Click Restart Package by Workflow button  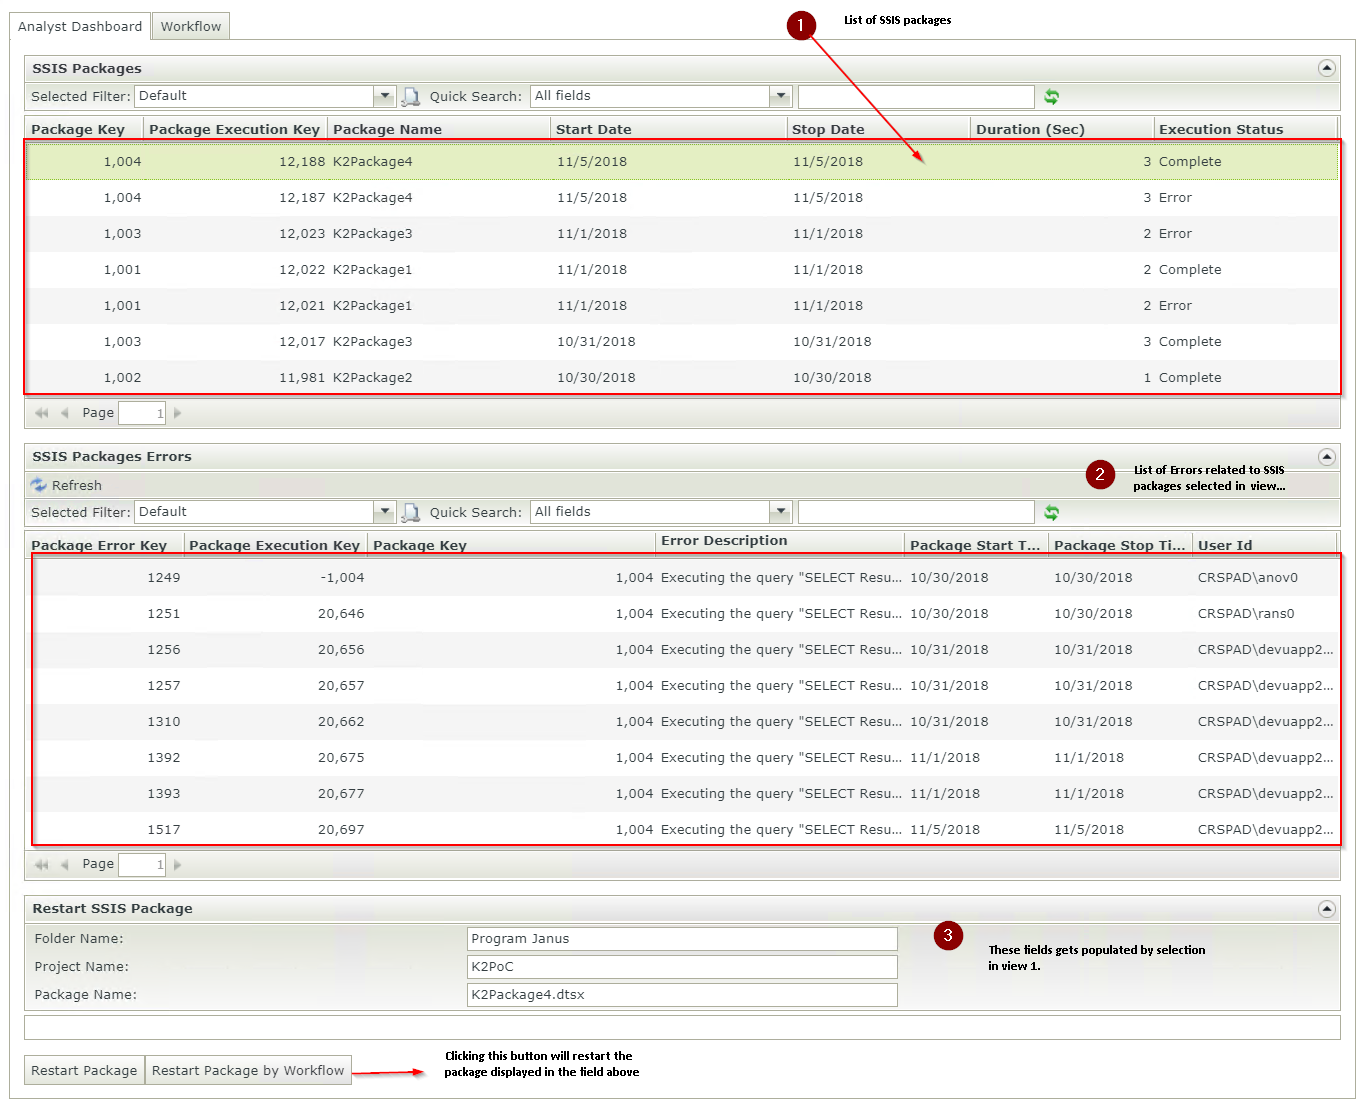248,1070
